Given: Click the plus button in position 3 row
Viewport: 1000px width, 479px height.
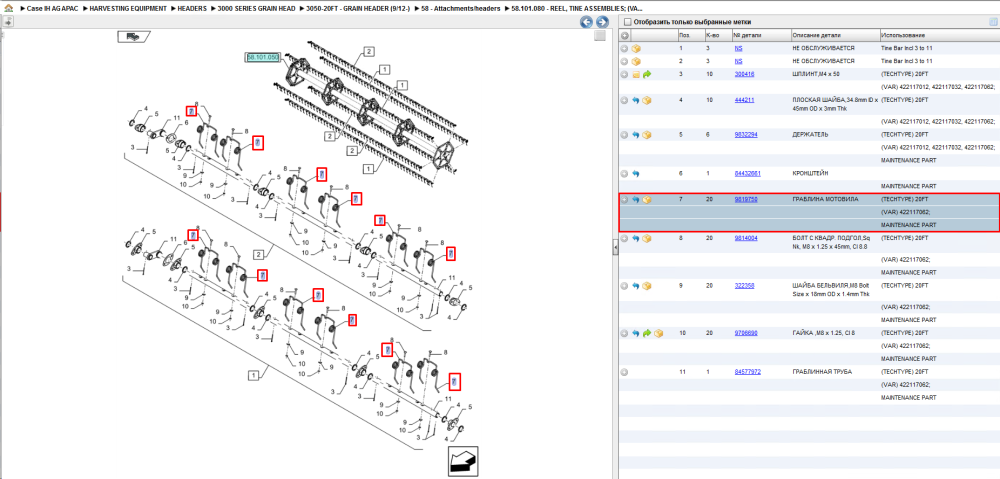Looking at the screenshot, I should [x=625, y=75].
